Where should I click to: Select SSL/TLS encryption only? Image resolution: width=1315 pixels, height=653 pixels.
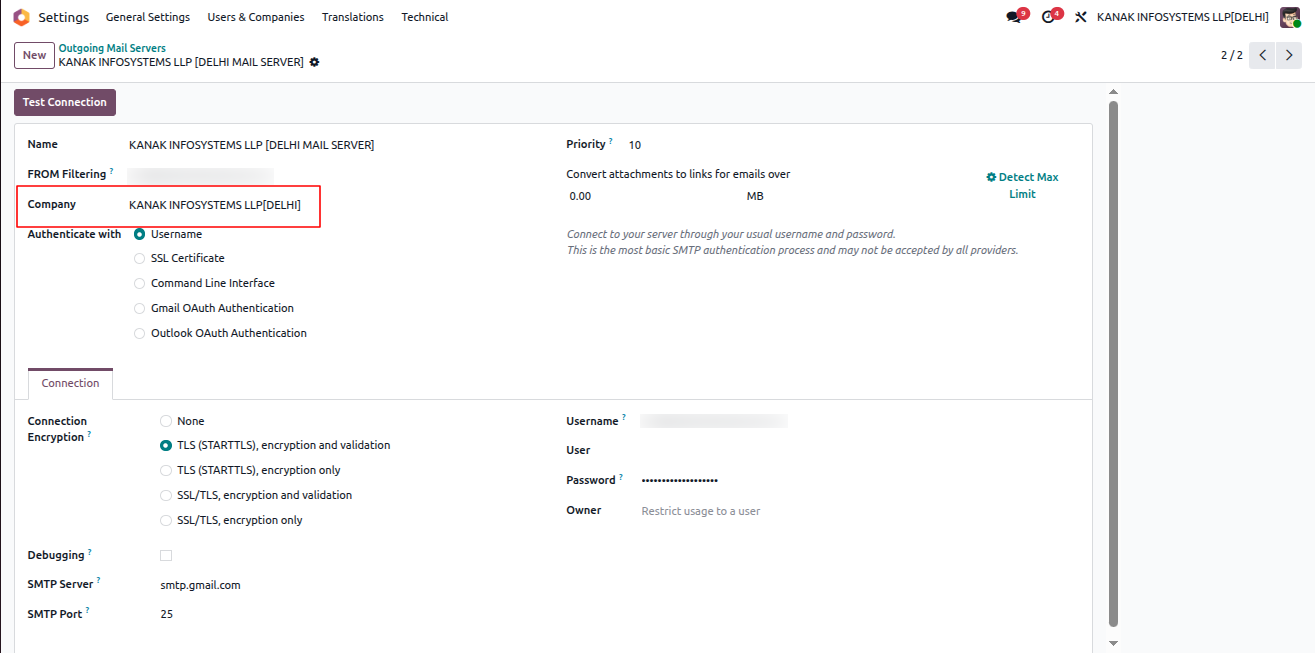(x=166, y=520)
